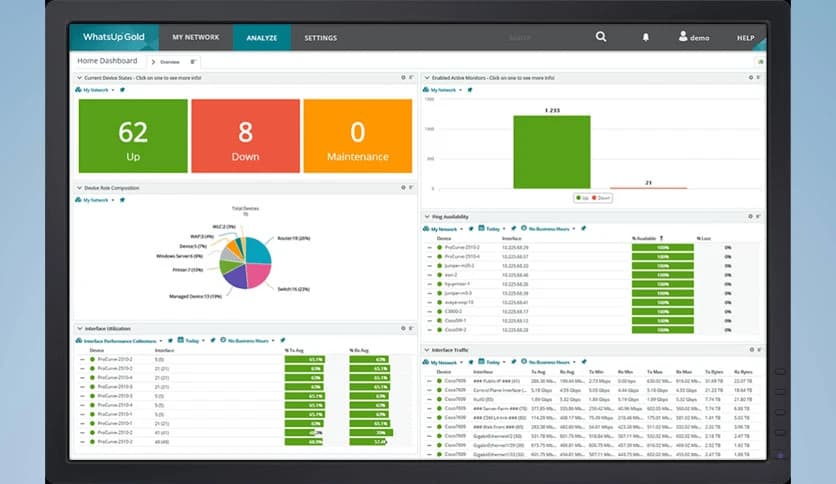The width and height of the screenshot is (836, 484).
Task: Toggle the Down legend item in the monitors chart
Action: [x=598, y=198]
